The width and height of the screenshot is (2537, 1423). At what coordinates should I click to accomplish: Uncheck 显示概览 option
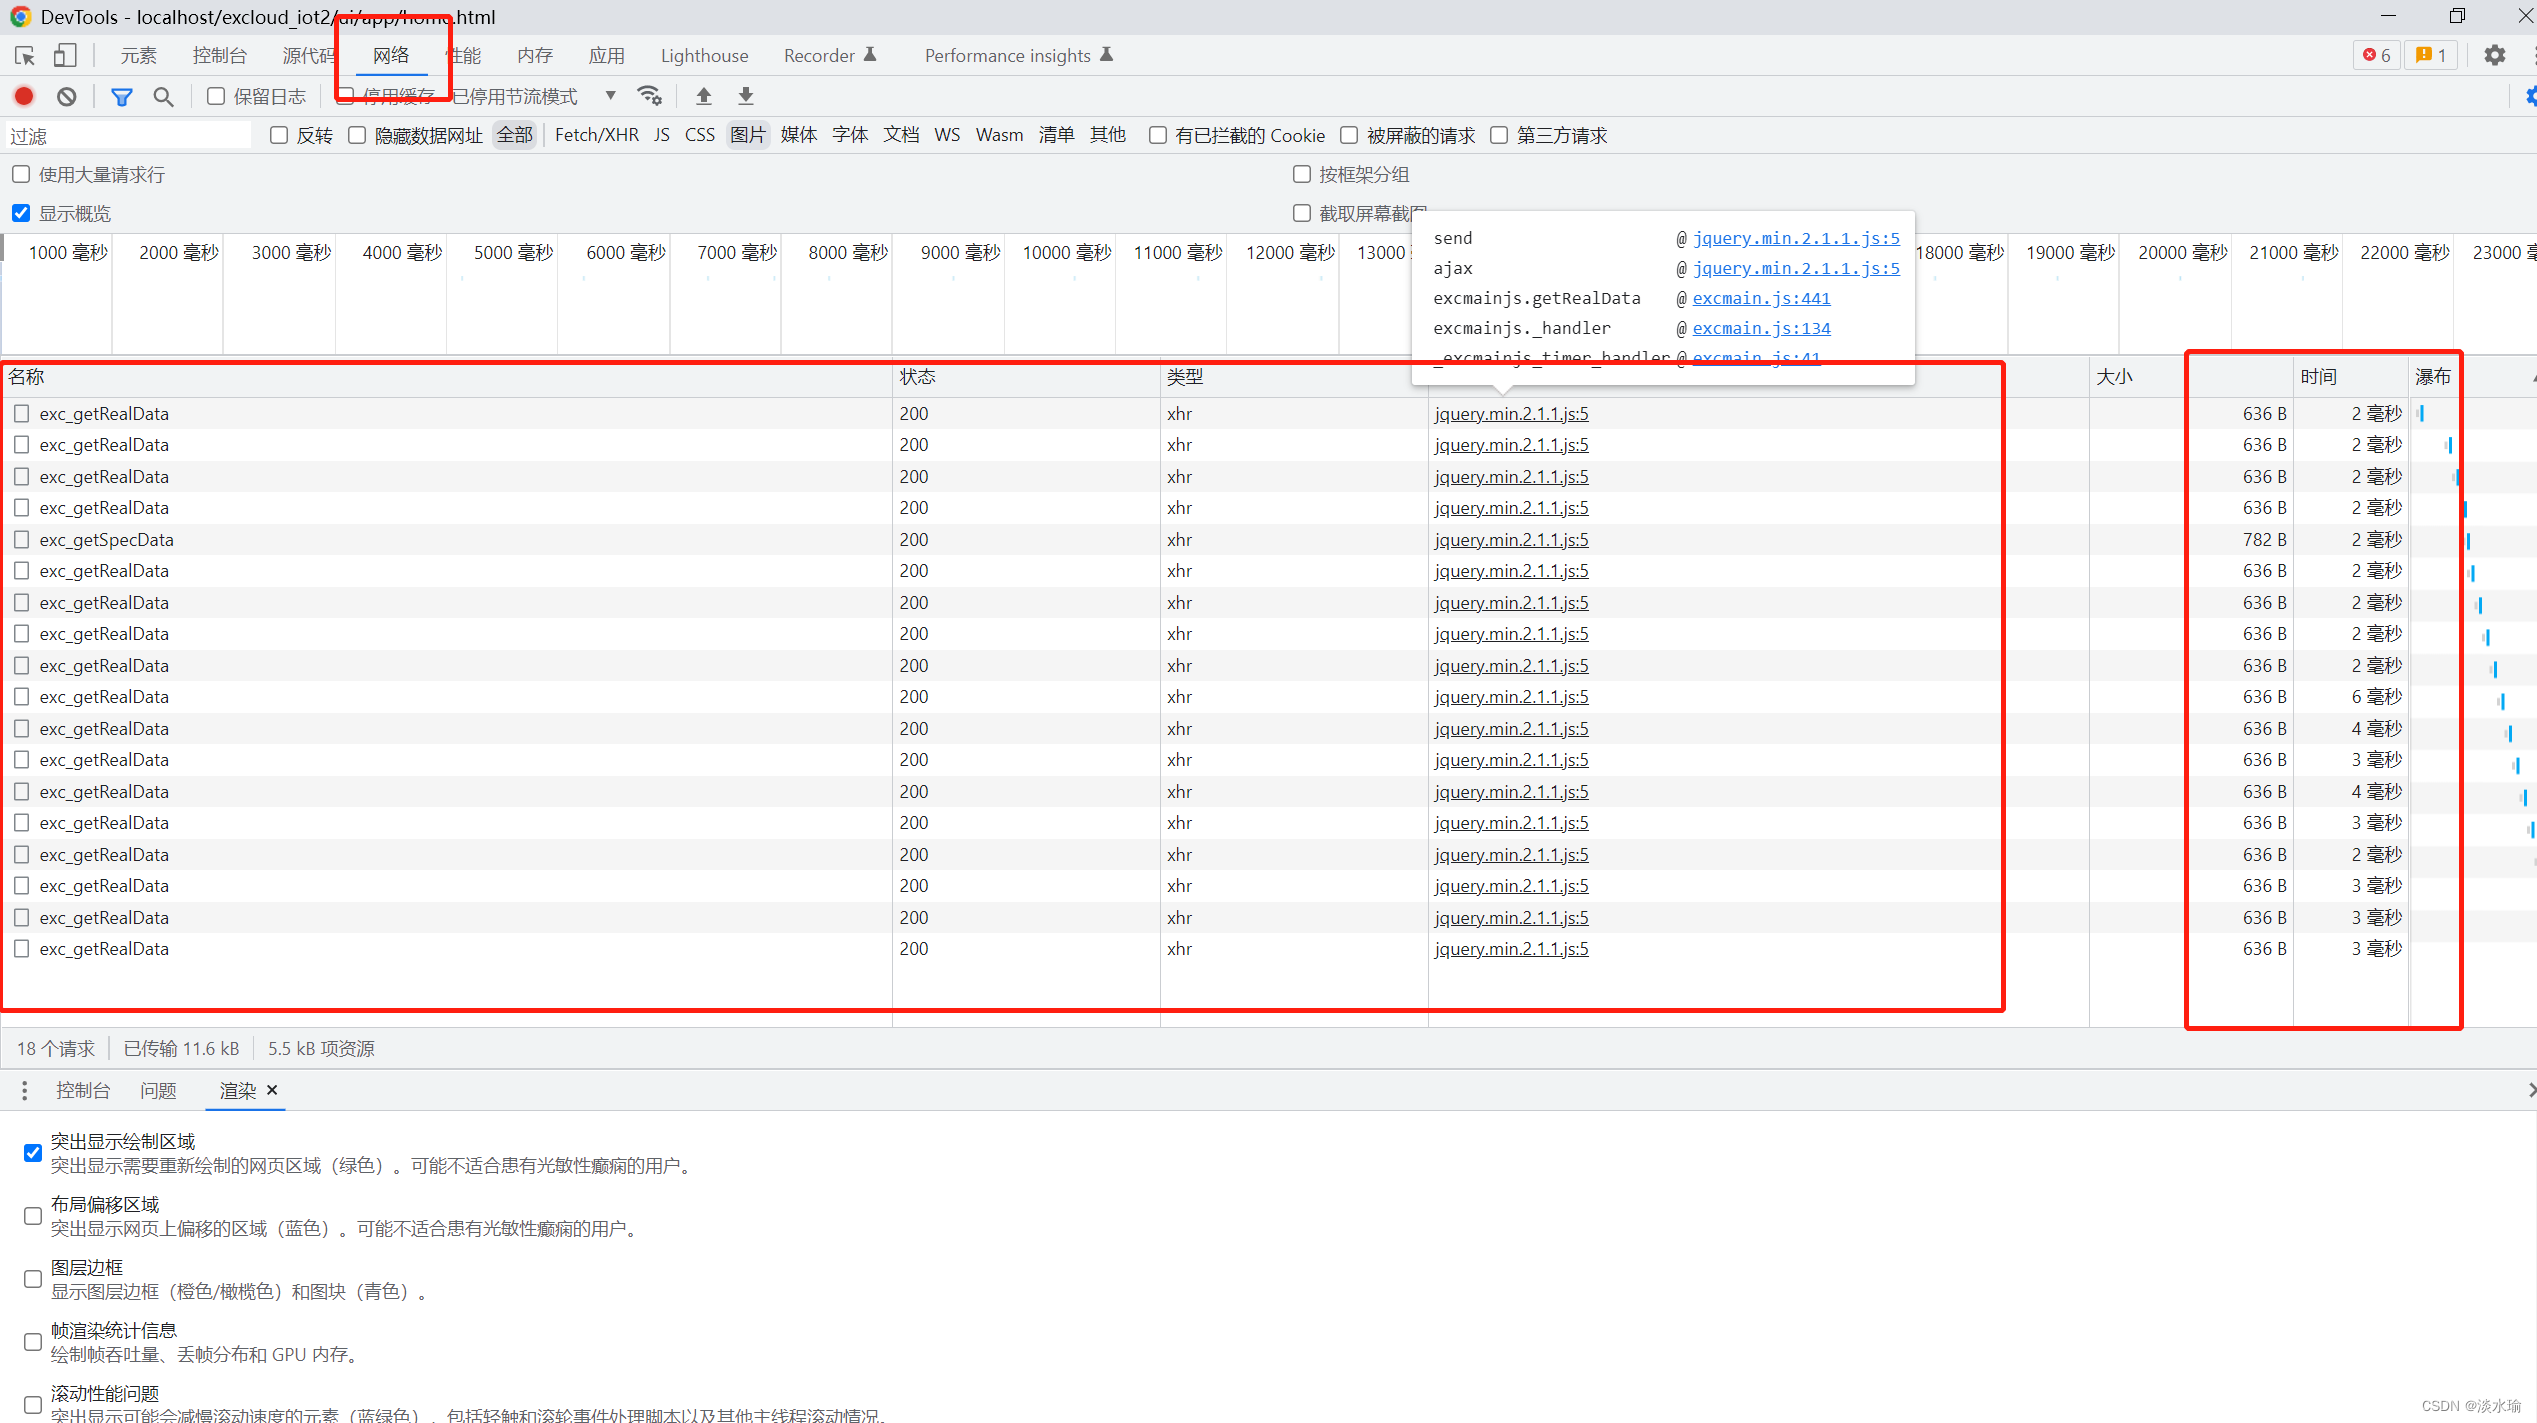click(21, 213)
